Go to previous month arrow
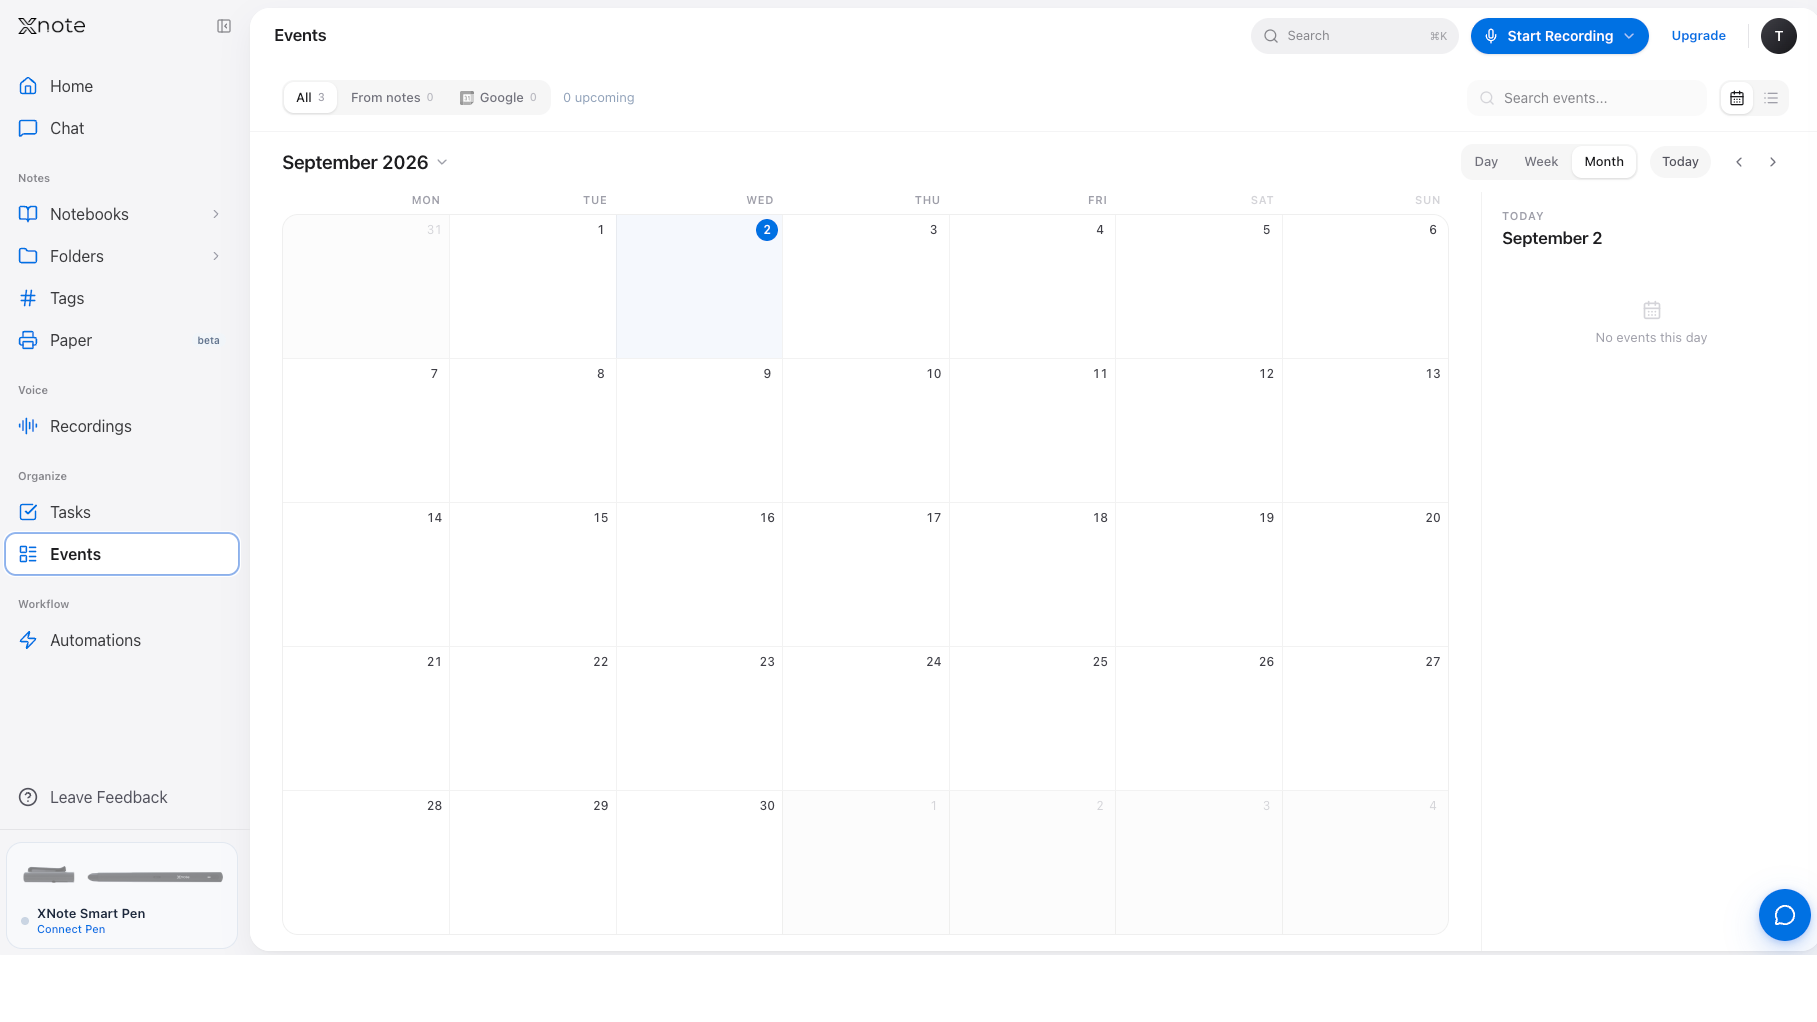1817x1022 pixels. point(1739,162)
